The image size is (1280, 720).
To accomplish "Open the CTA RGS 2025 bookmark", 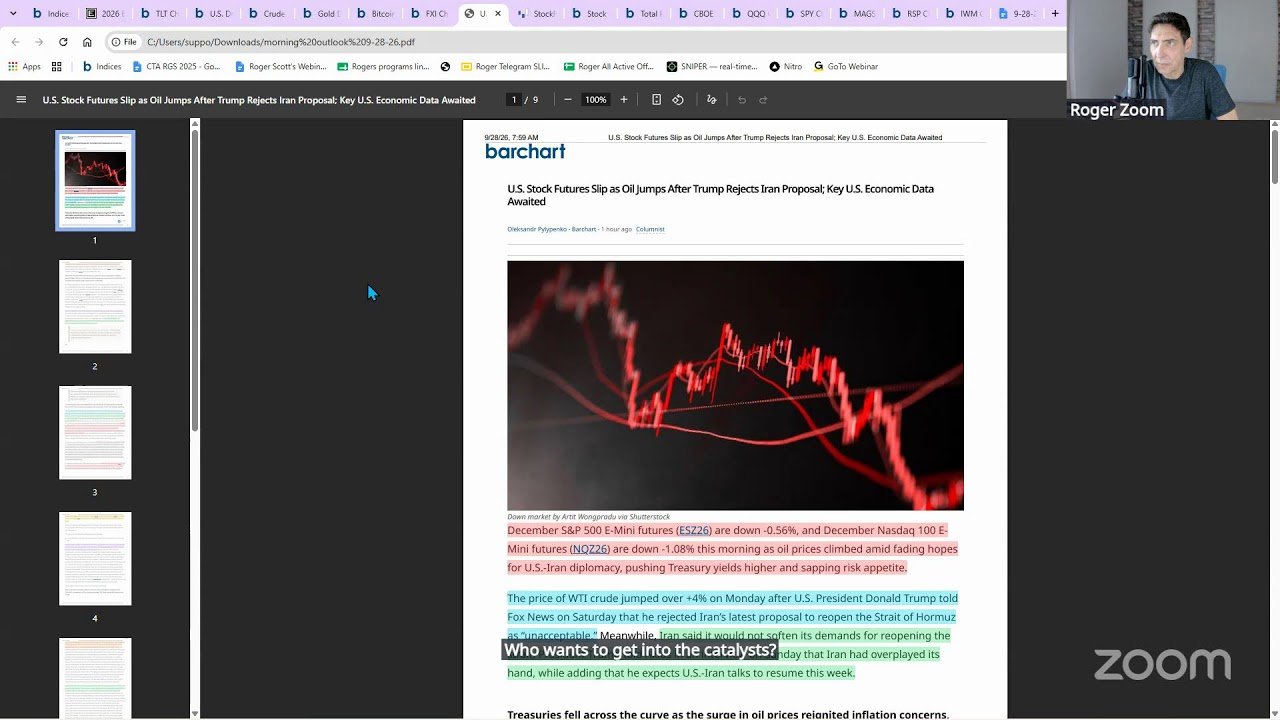I will click(x=176, y=67).
